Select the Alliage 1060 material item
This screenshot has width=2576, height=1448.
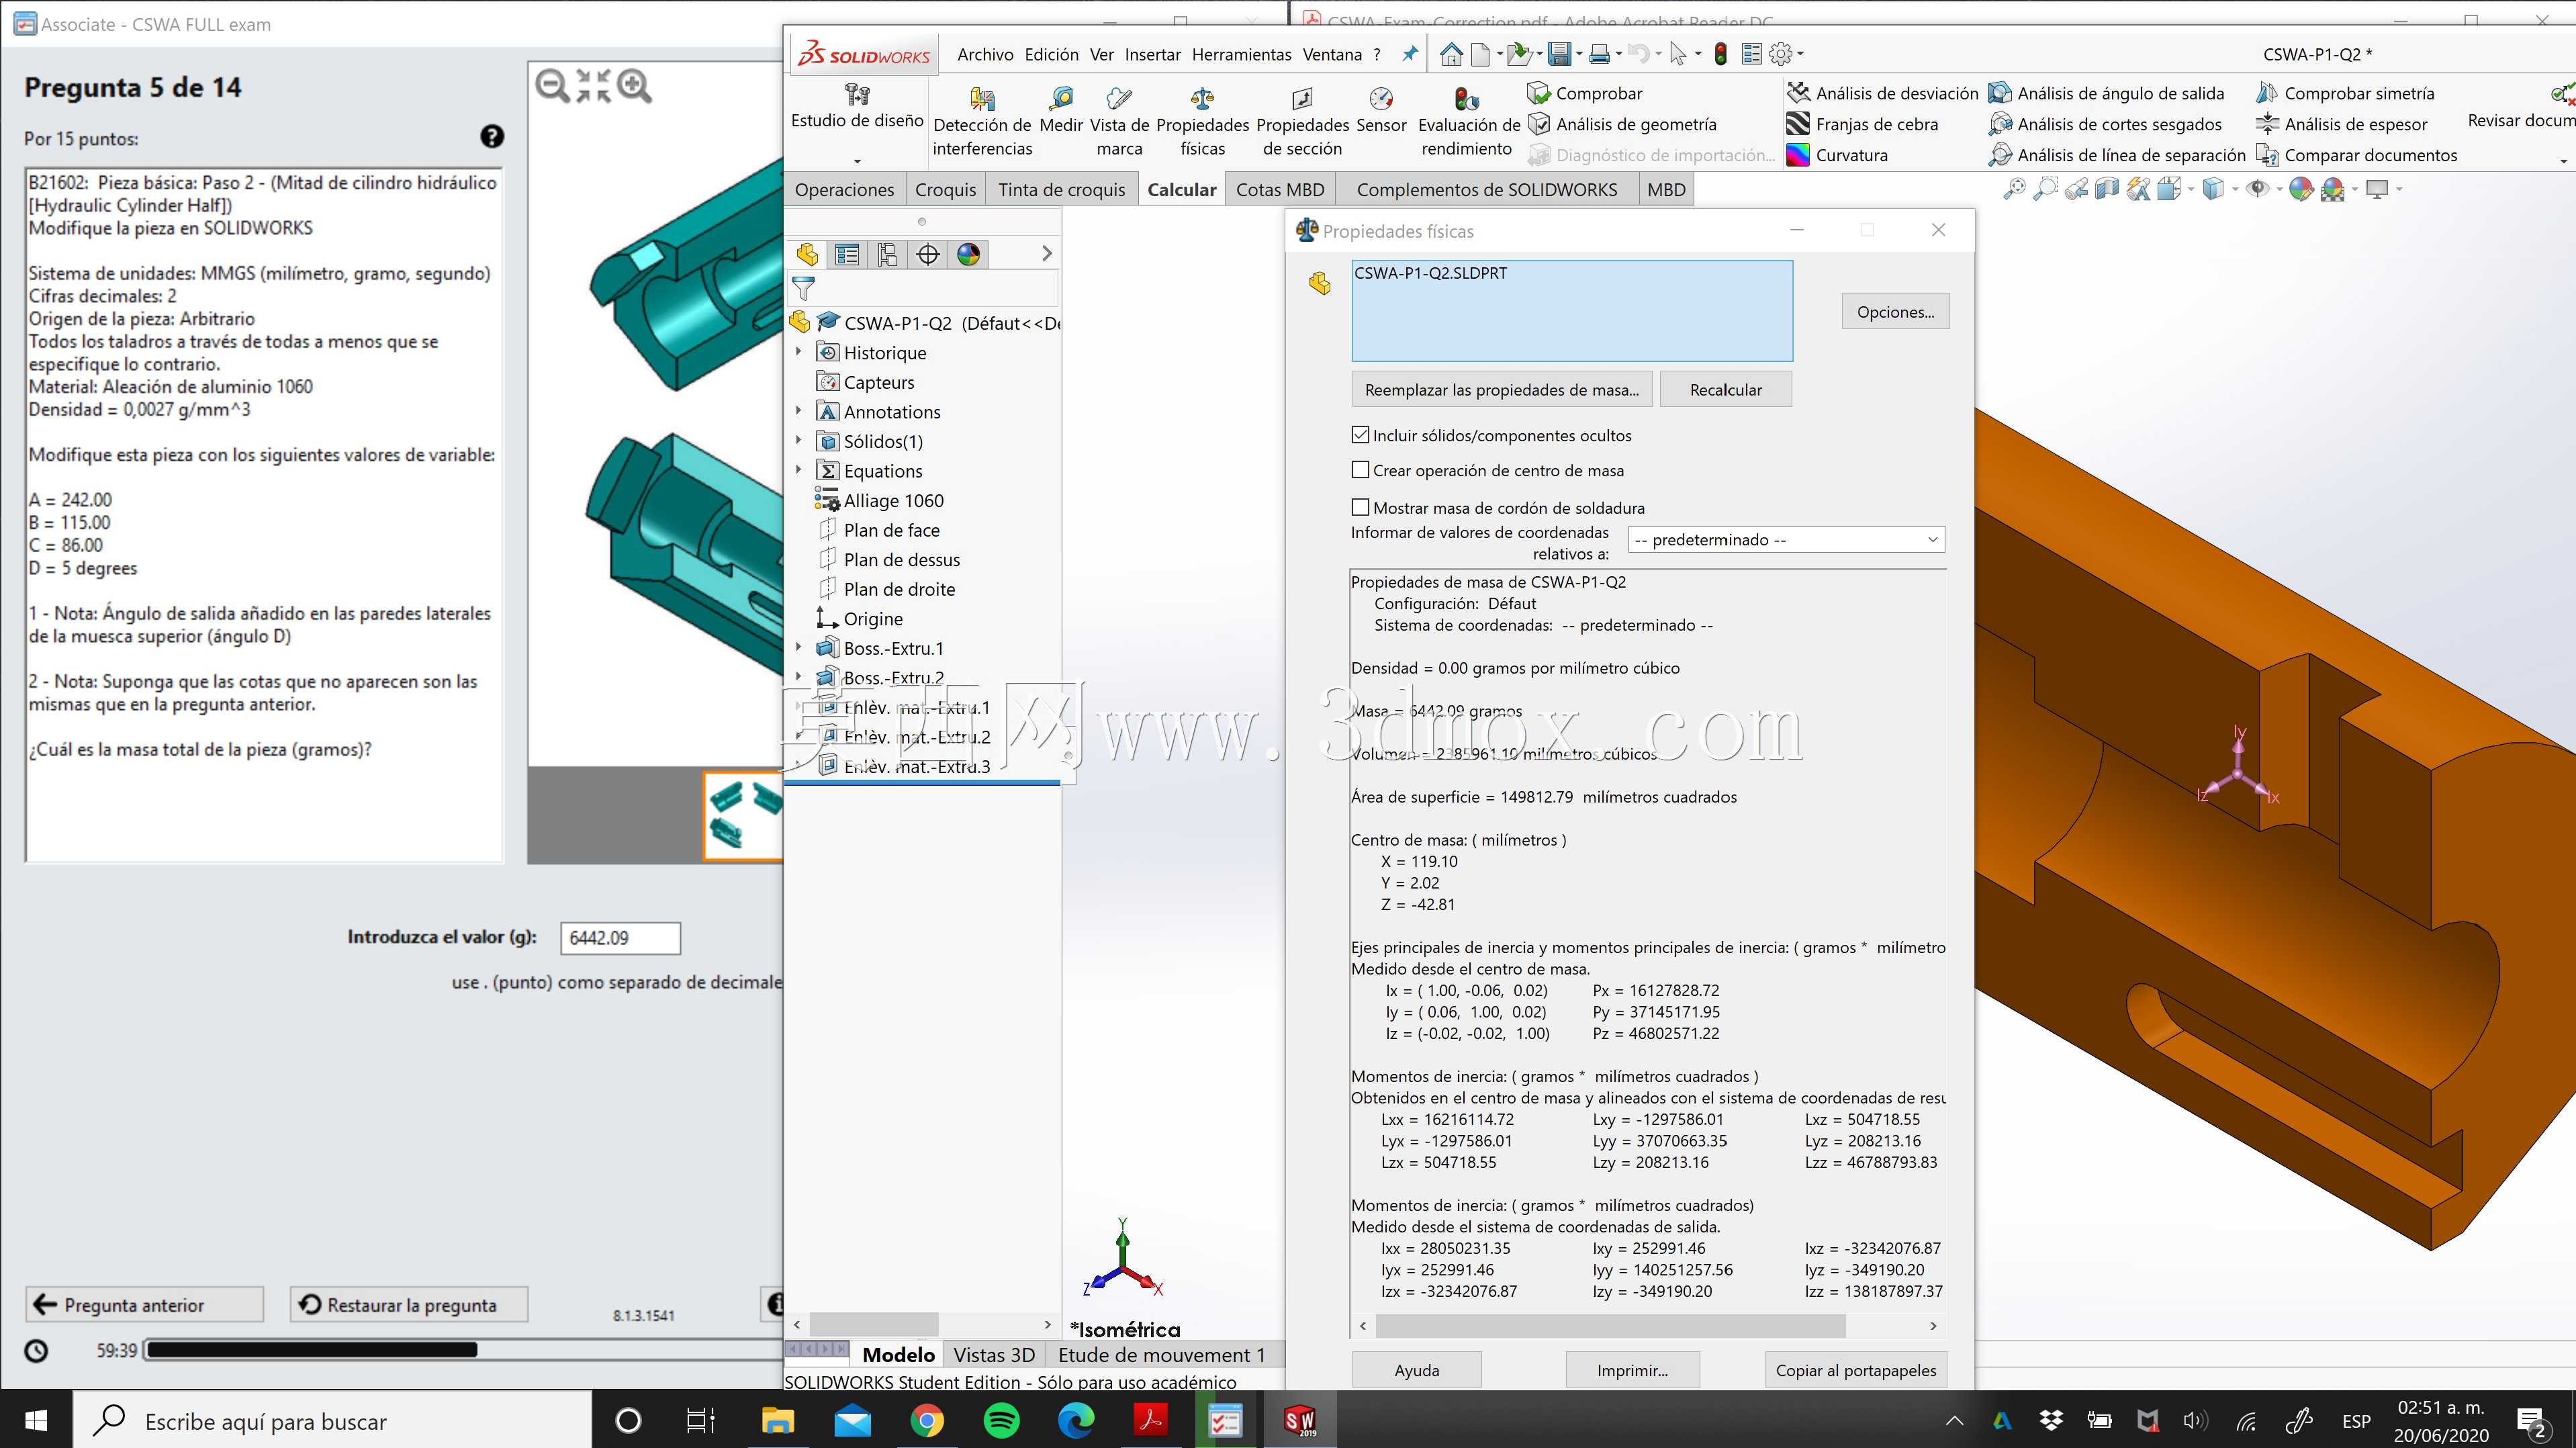click(892, 500)
